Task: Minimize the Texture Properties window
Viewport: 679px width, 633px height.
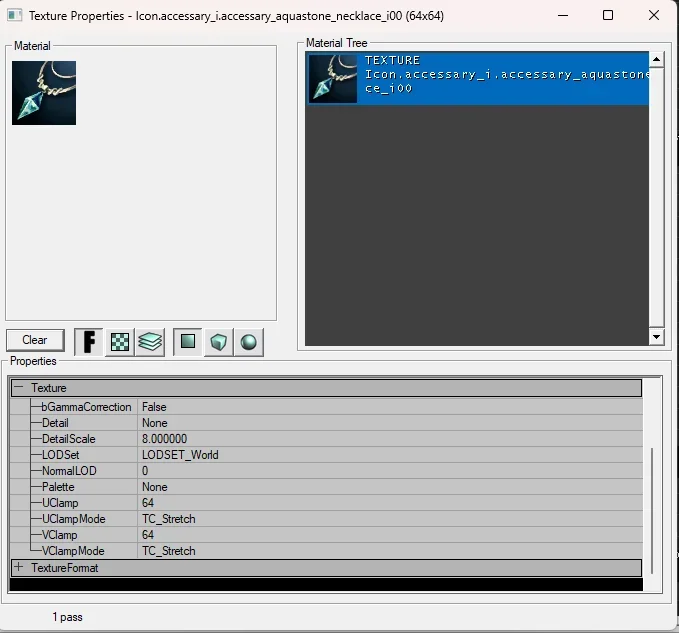Action: (563, 16)
